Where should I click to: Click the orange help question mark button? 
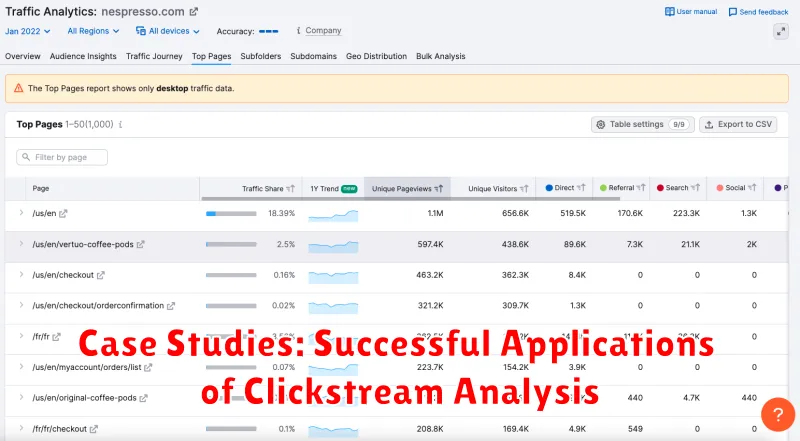tap(778, 414)
